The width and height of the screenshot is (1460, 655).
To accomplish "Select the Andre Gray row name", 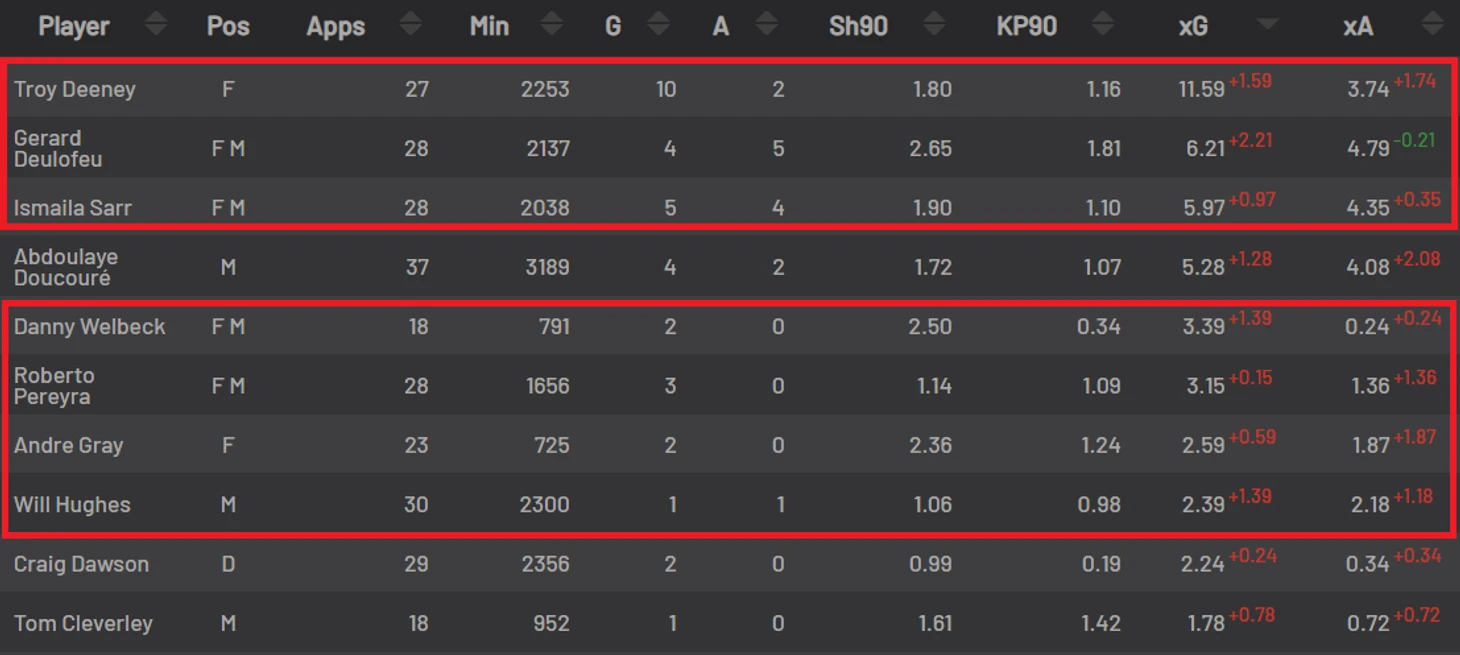I will coord(69,445).
